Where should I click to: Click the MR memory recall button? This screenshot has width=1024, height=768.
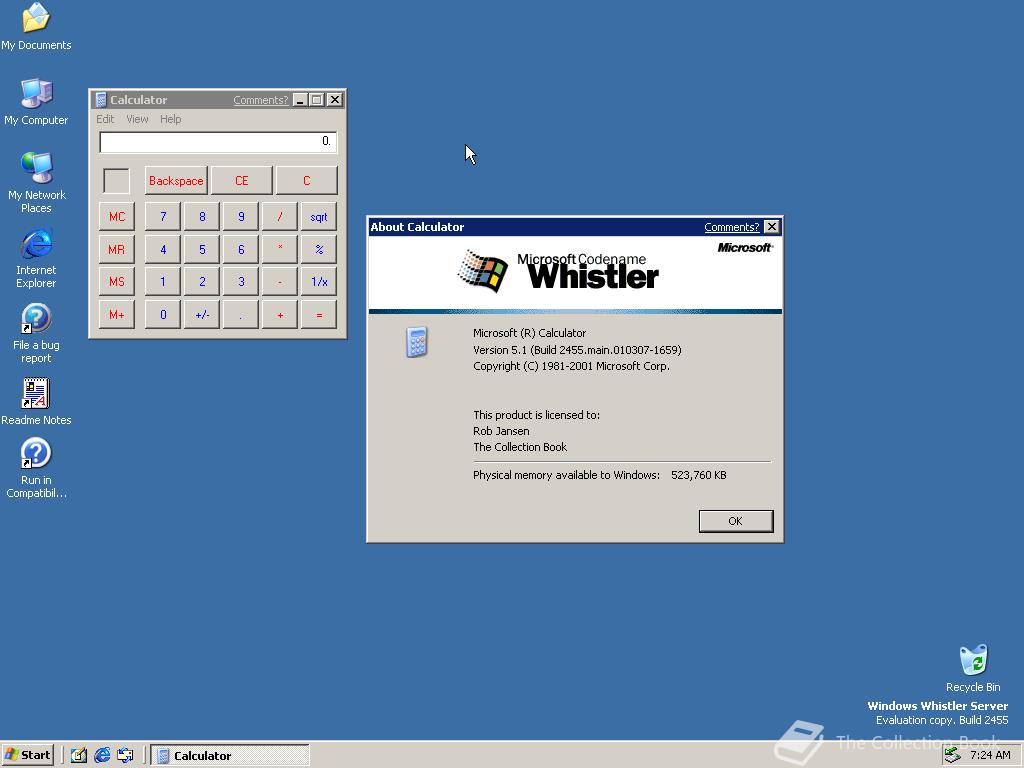point(117,249)
